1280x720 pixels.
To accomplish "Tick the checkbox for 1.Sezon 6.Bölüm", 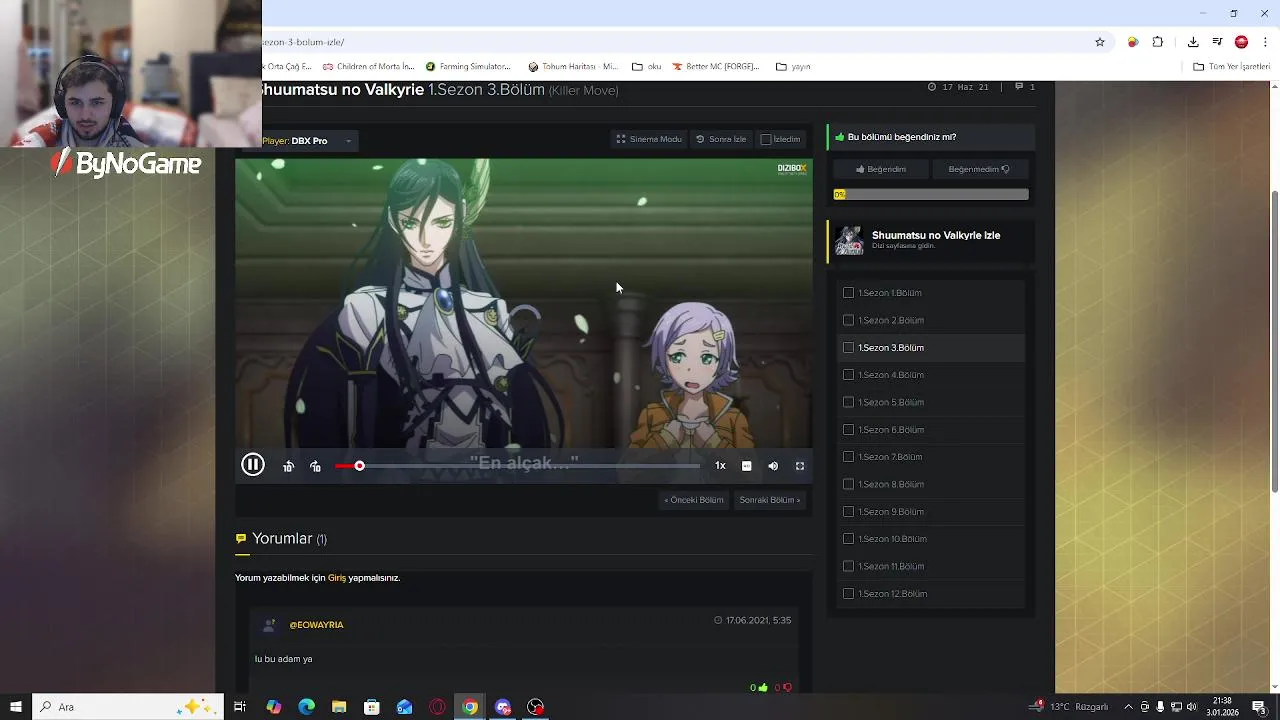I will click(x=848, y=430).
